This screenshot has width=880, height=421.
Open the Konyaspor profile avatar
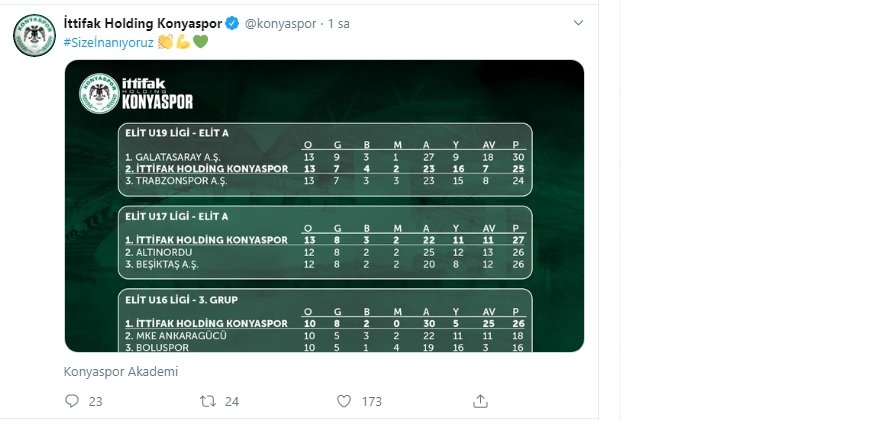point(32,38)
